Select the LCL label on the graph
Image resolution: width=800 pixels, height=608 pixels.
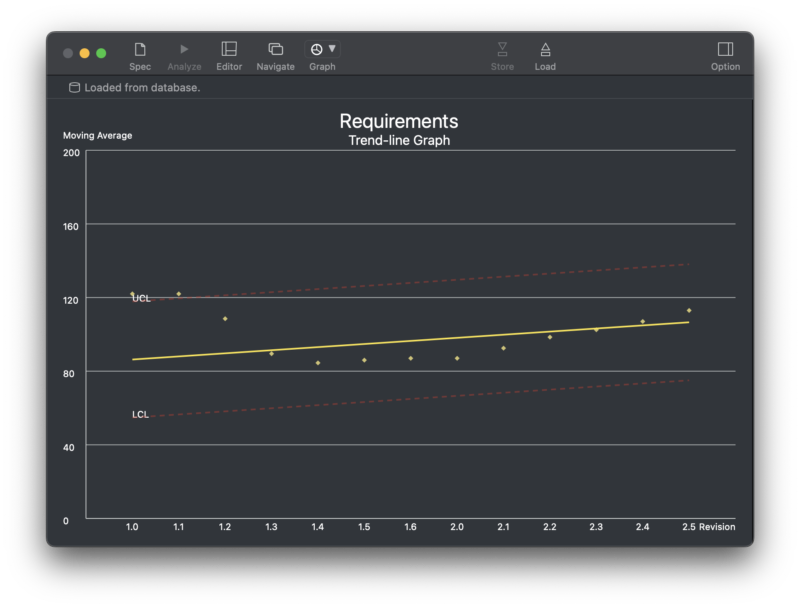pyautogui.click(x=140, y=415)
